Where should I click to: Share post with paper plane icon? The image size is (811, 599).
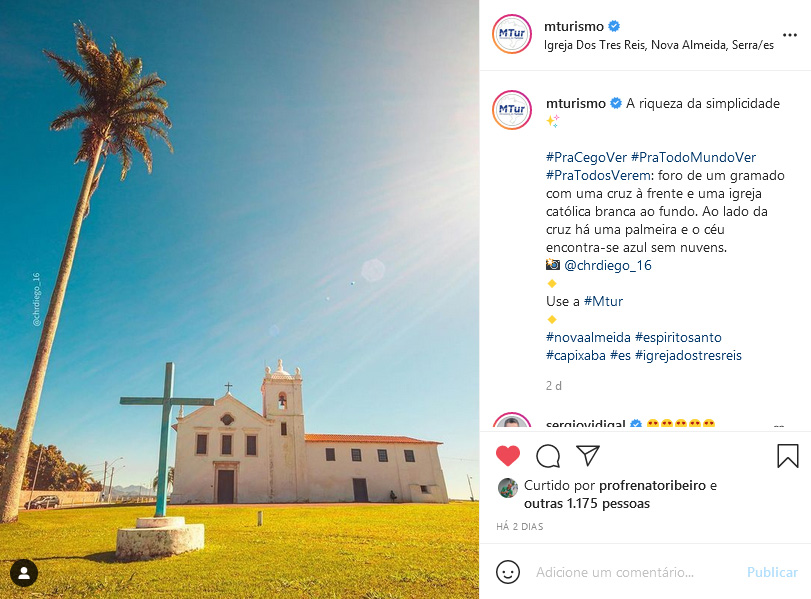pos(588,455)
